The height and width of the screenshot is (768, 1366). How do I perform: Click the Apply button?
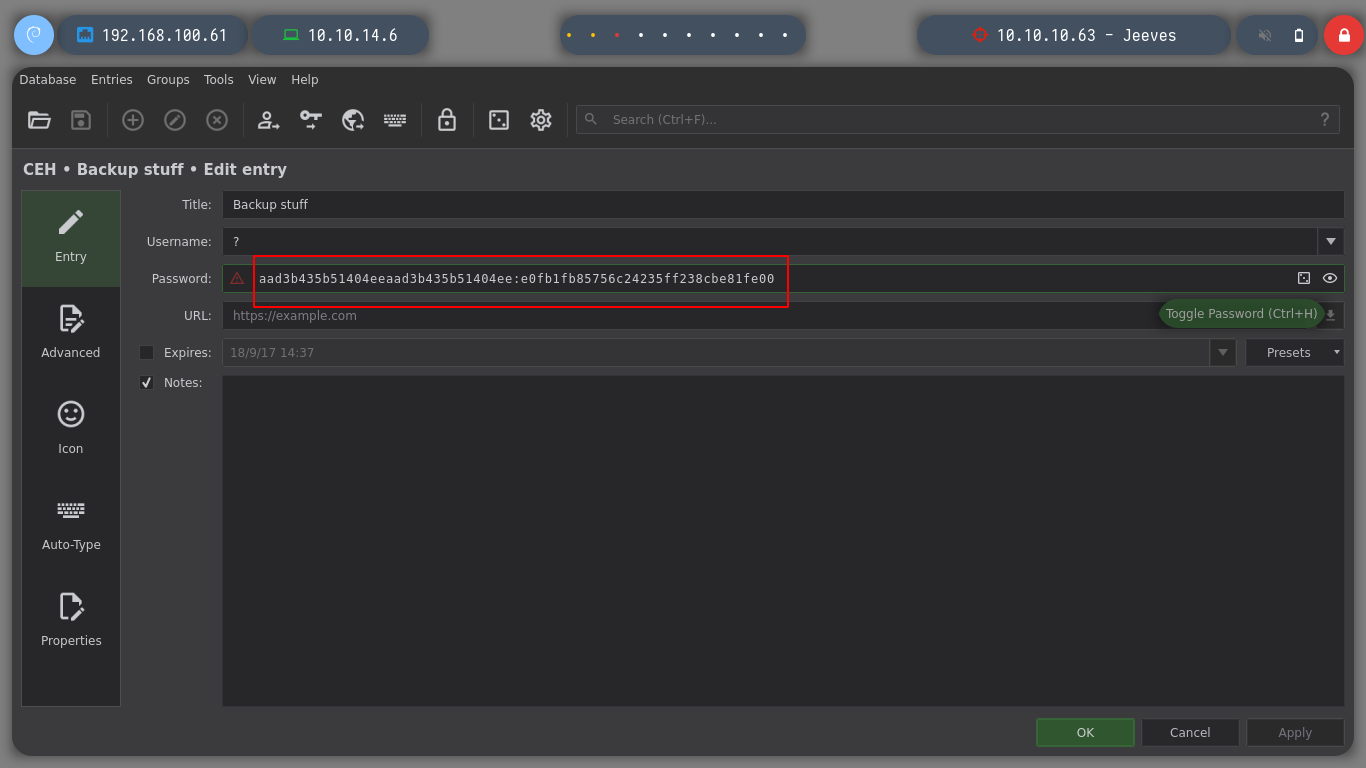point(1295,732)
